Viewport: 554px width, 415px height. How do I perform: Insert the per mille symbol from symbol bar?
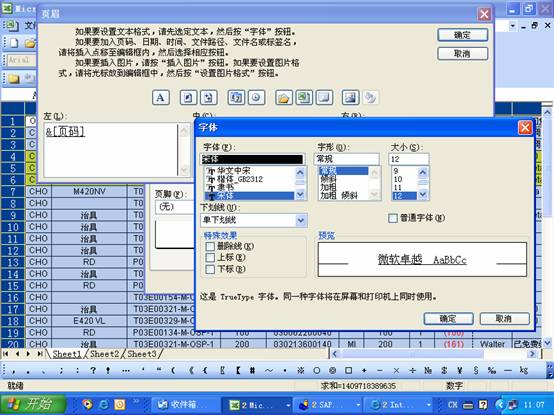tap(491, 370)
